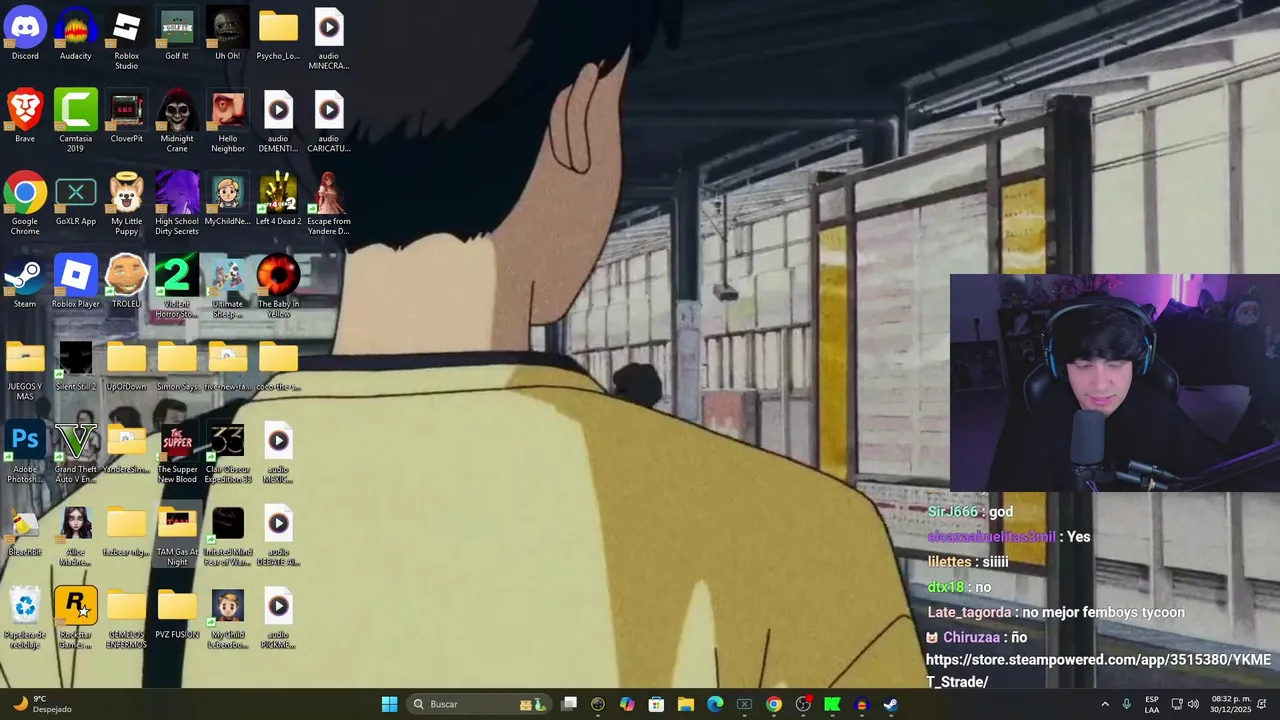
Task: Select Clair Obscur Expedition 33 icon
Action: pos(227,453)
